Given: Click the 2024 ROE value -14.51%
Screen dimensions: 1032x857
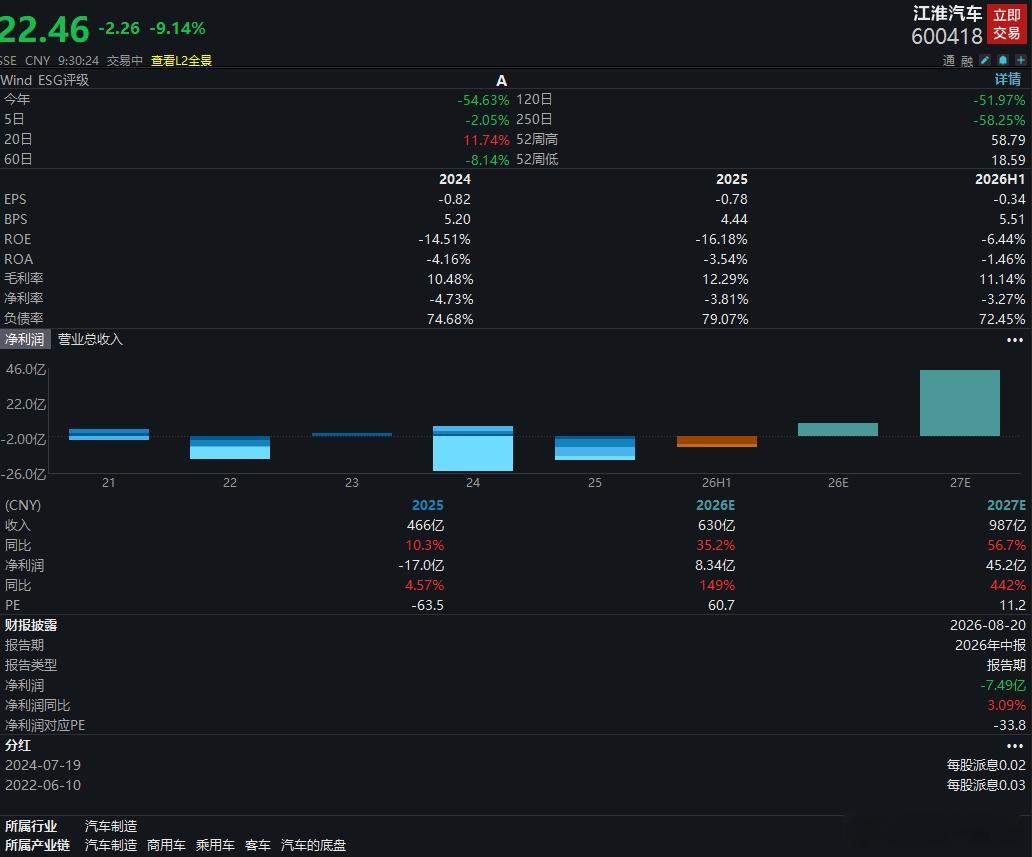Looking at the screenshot, I should click(445, 240).
